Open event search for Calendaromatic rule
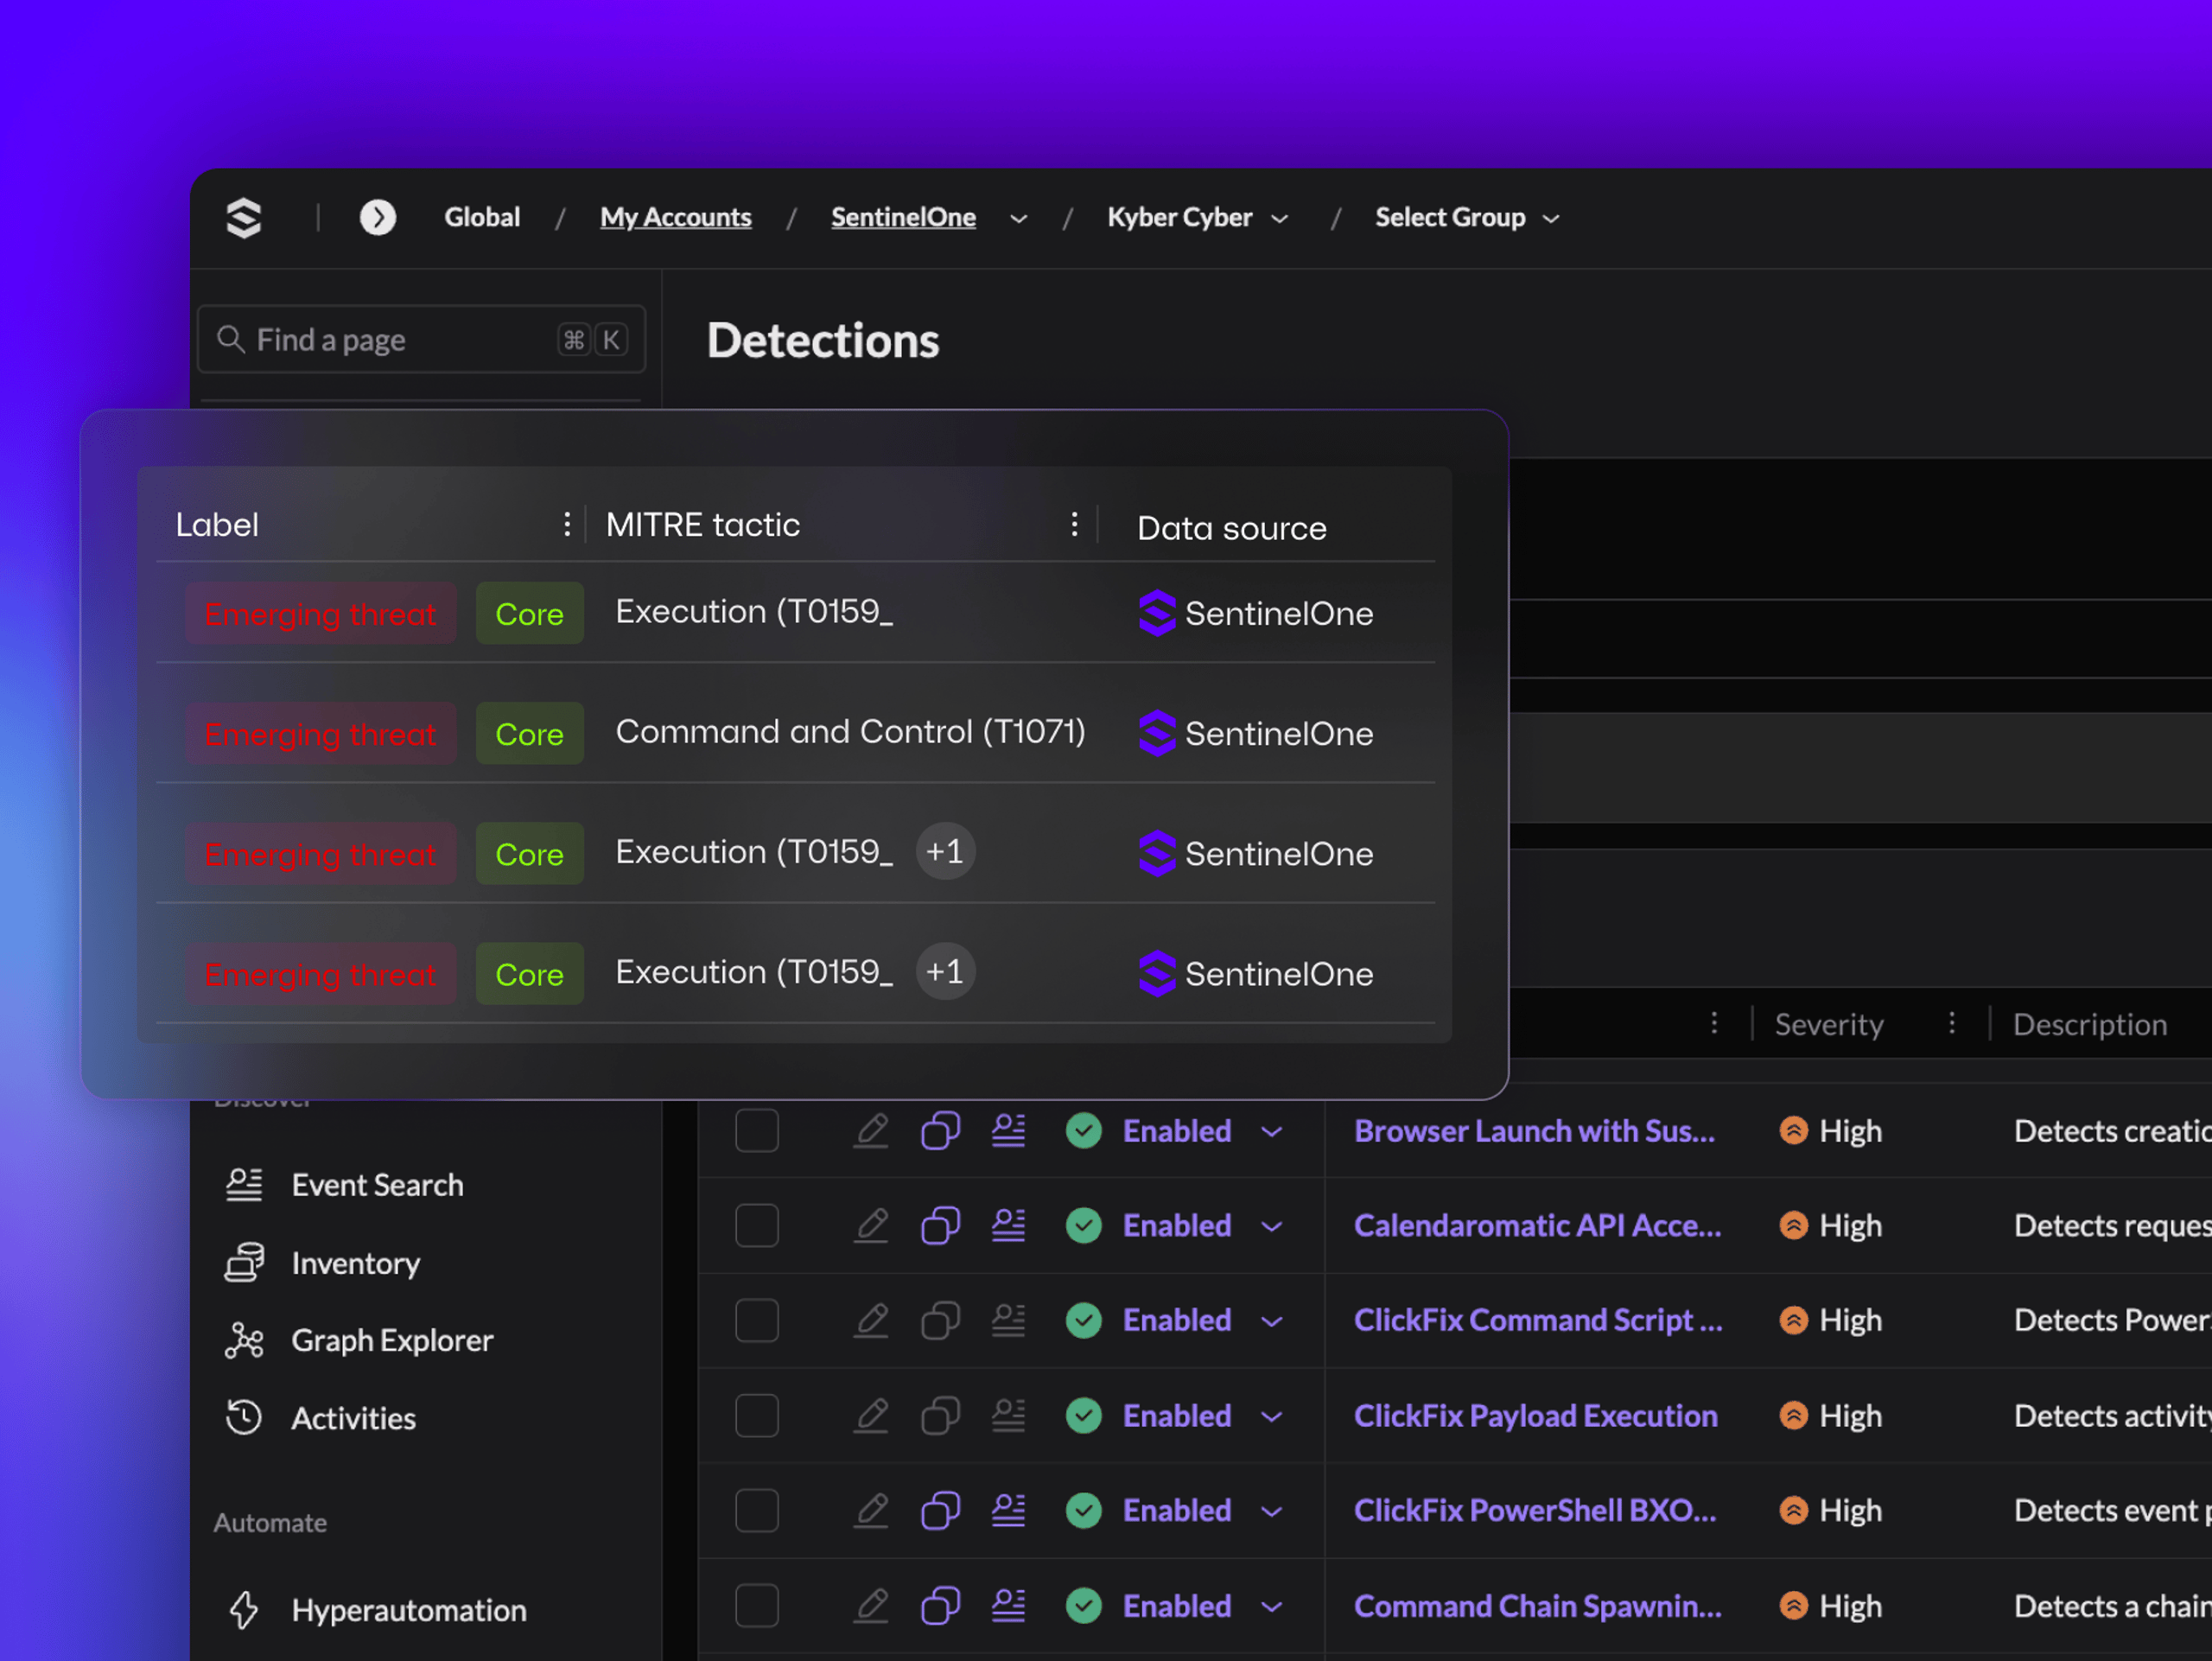The height and width of the screenshot is (1661, 2212). 1009,1225
